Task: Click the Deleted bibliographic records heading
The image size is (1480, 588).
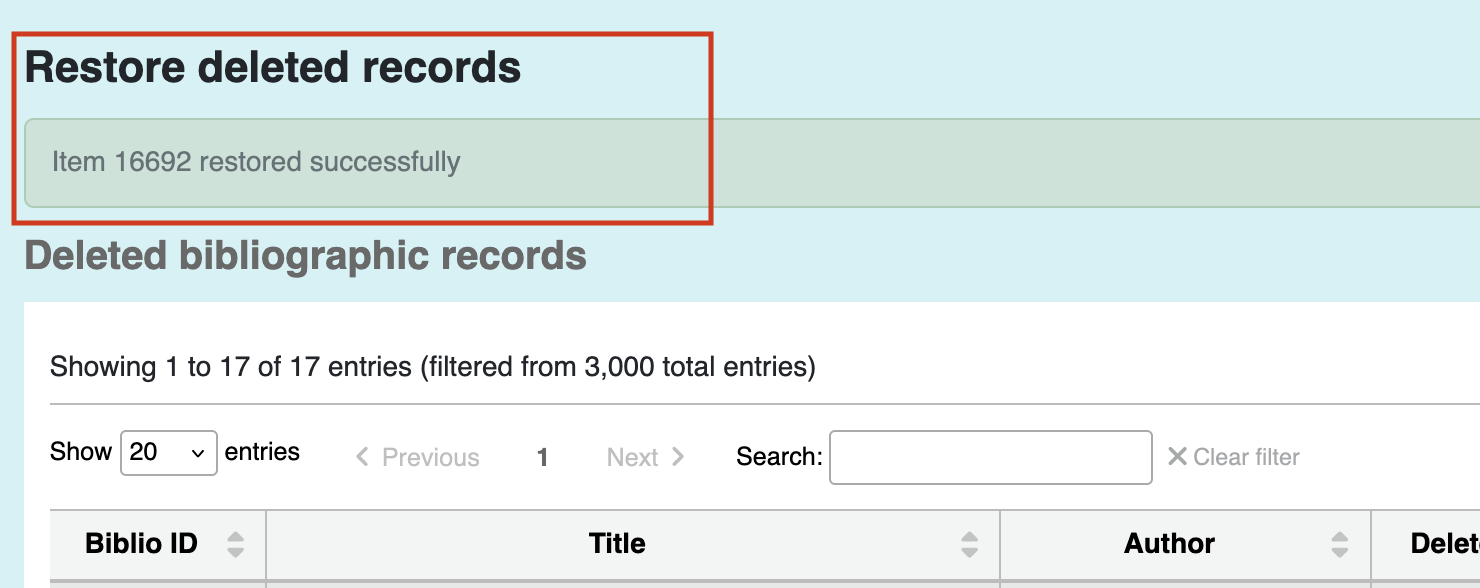Action: 305,256
